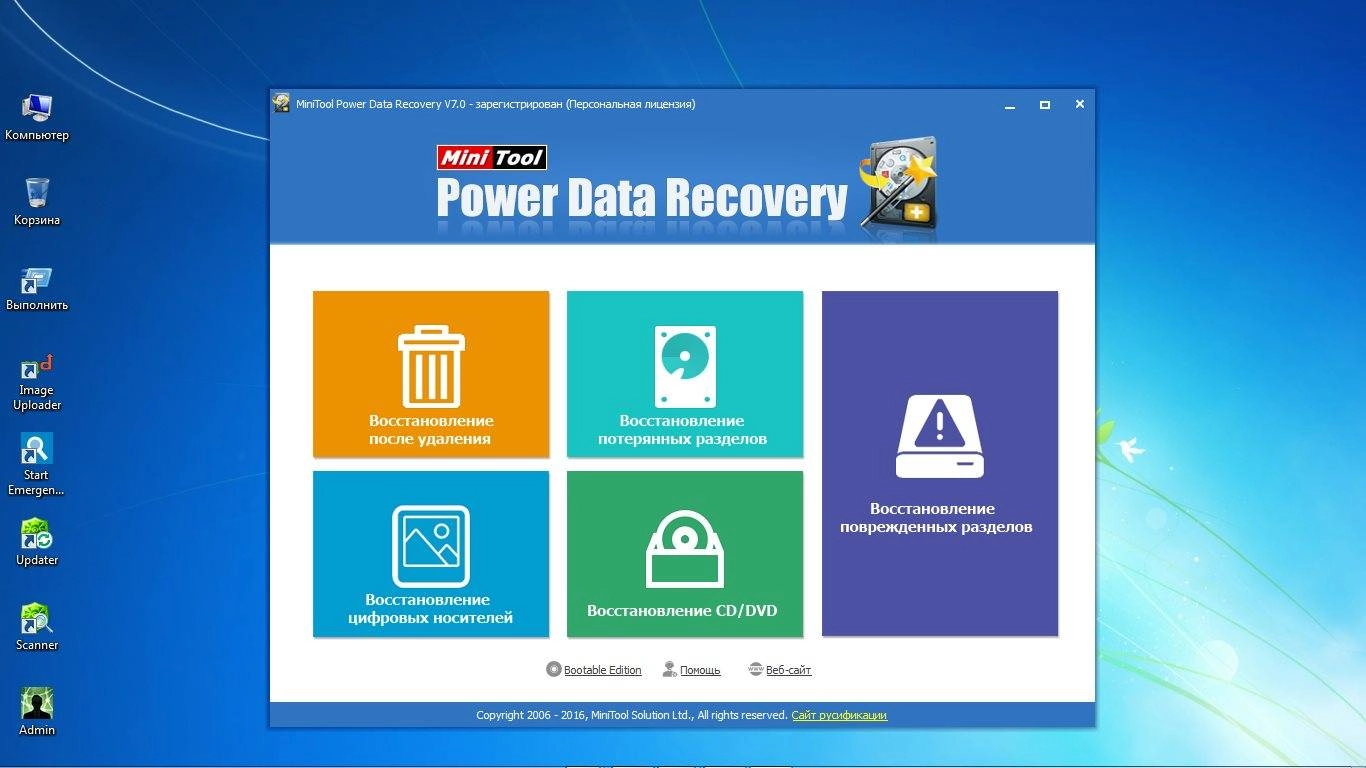The width and height of the screenshot is (1366, 768).
Task: Click the Scanner desktop icon
Action: (37, 628)
